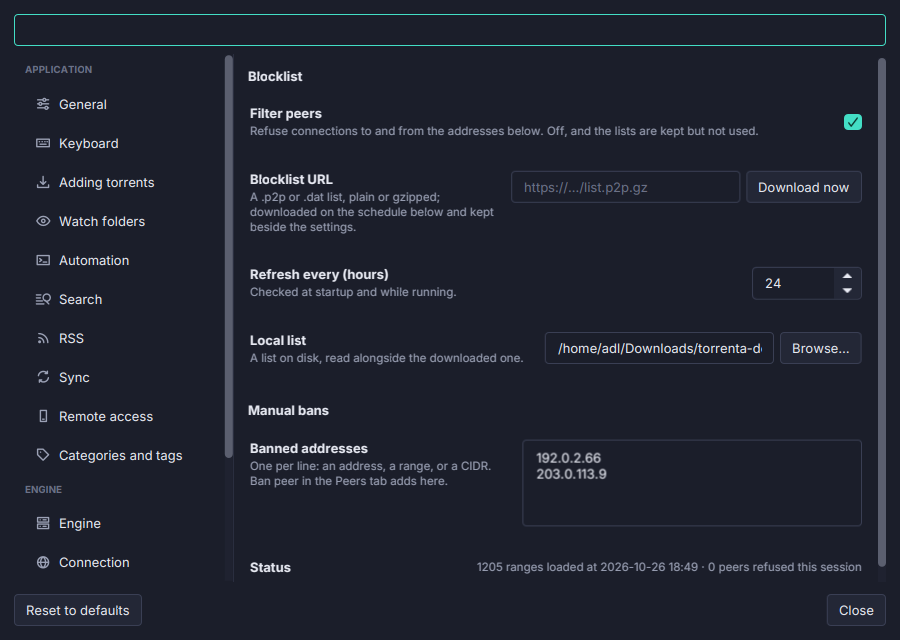Viewport: 900px width, 640px height.
Task: Click the Engine server icon
Action: coord(43,523)
